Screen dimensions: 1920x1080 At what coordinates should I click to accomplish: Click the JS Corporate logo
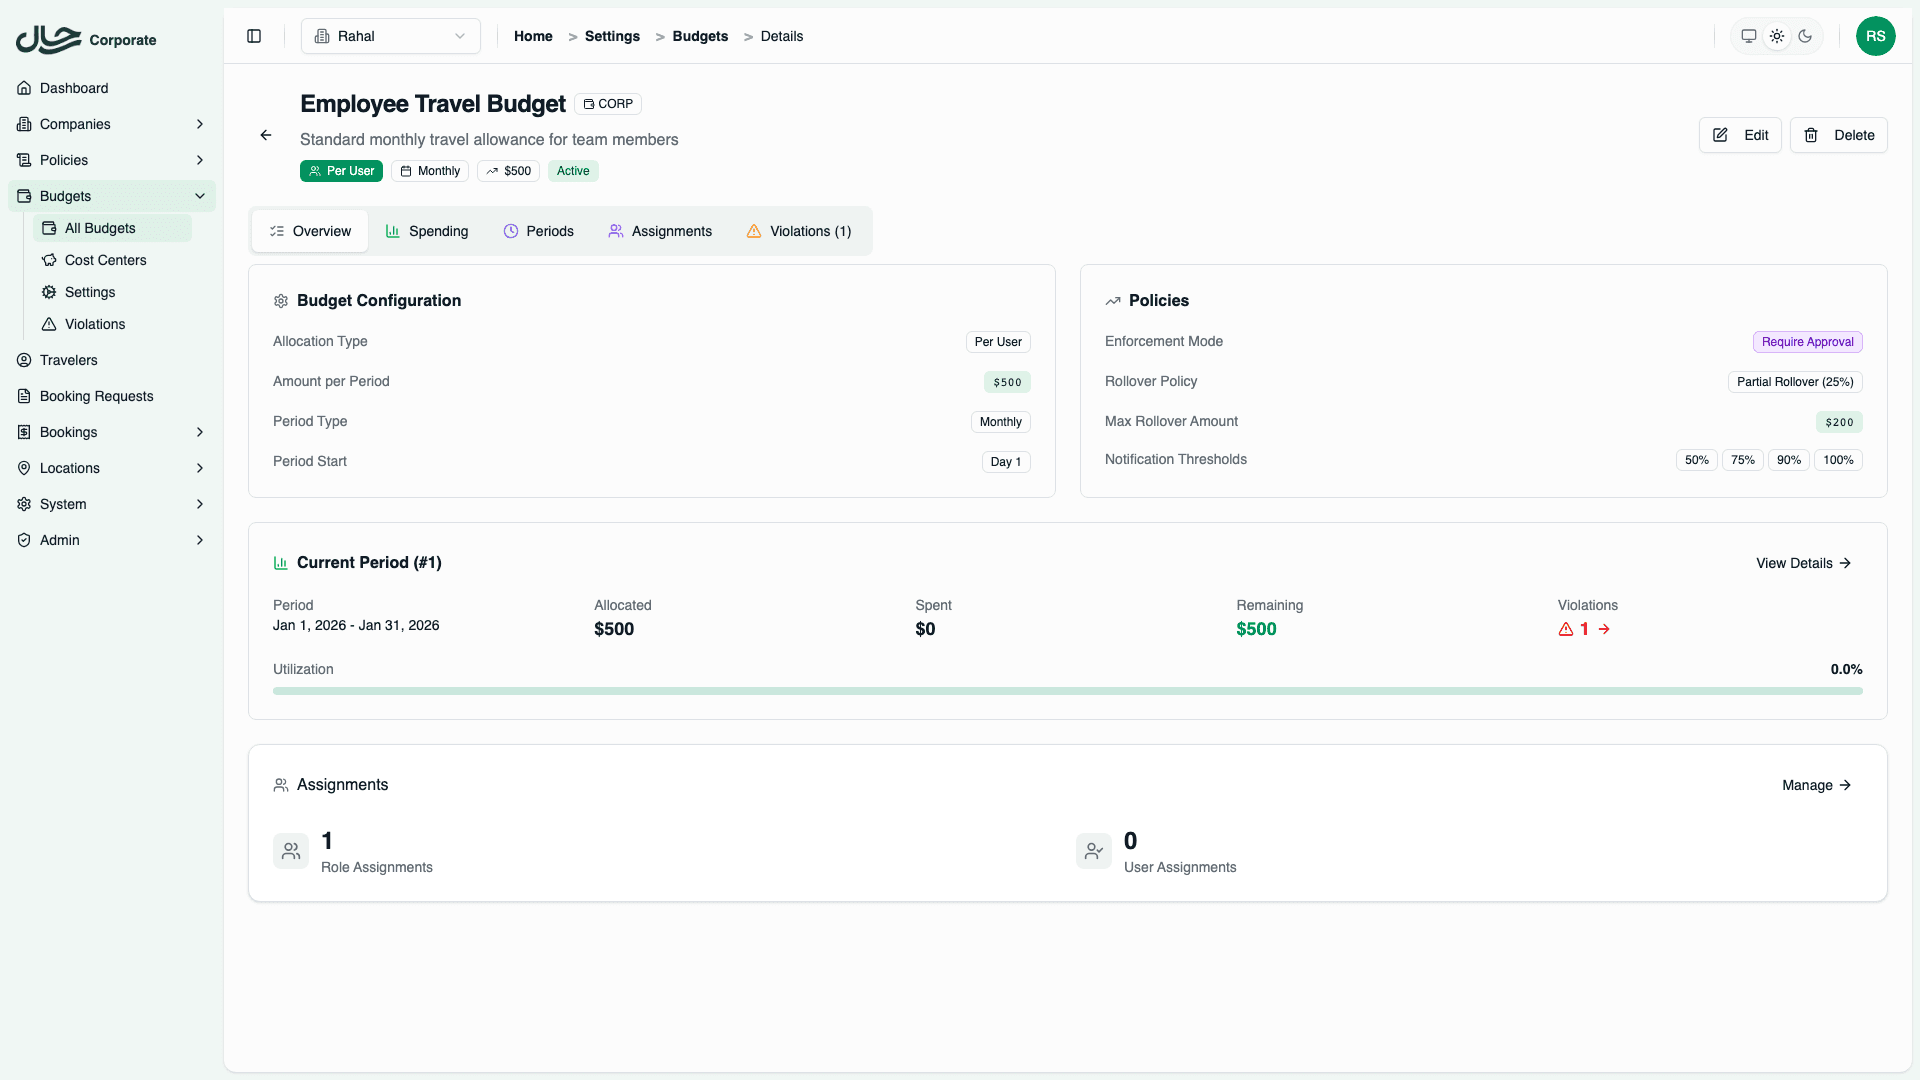click(x=85, y=40)
